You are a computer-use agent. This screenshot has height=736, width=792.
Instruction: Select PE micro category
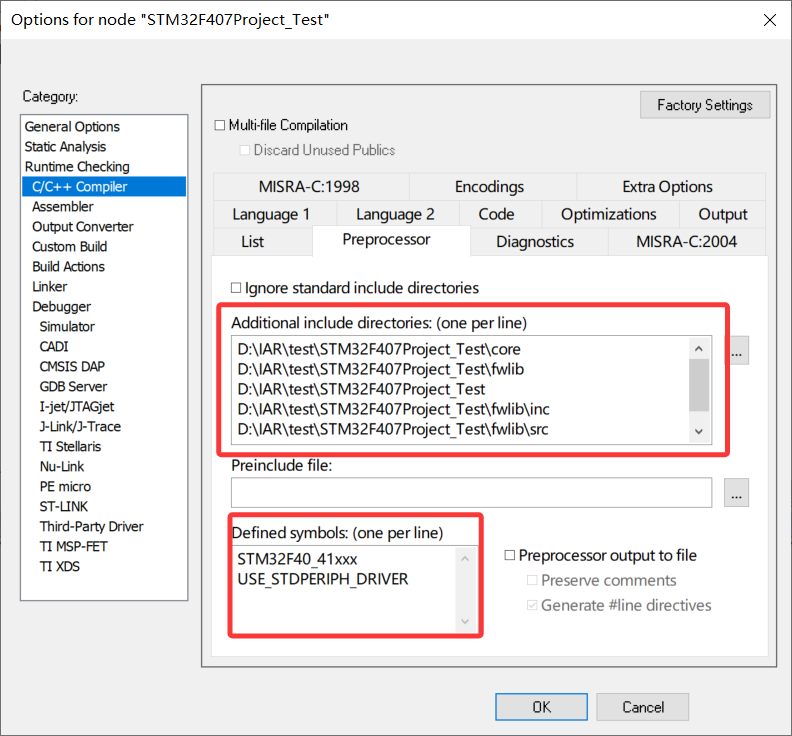[x=65, y=486]
